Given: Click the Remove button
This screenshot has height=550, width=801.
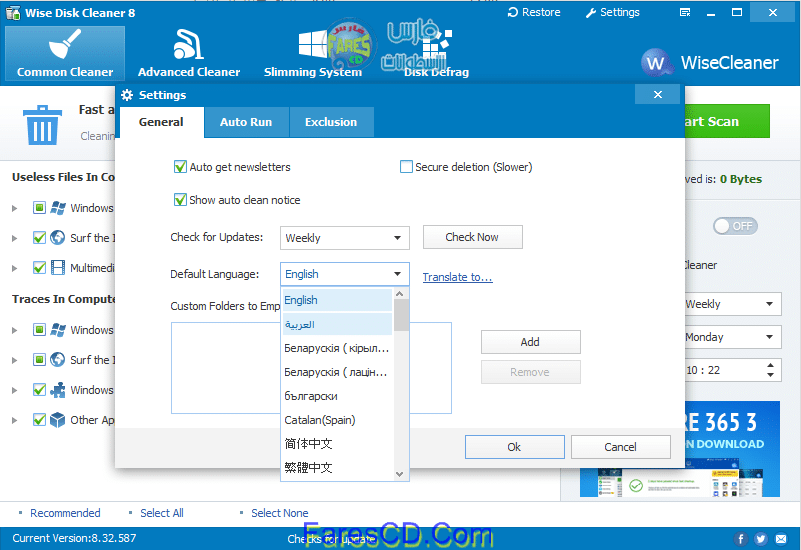Looking at the screenshot, I should pos(530,372).
